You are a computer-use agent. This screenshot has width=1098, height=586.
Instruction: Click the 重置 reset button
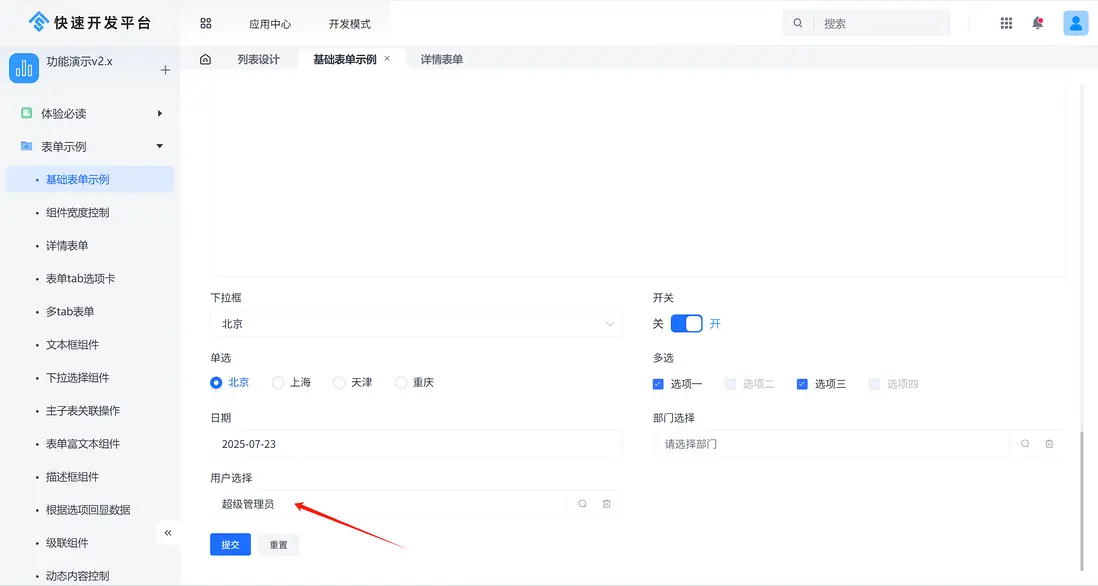(278, 544)
